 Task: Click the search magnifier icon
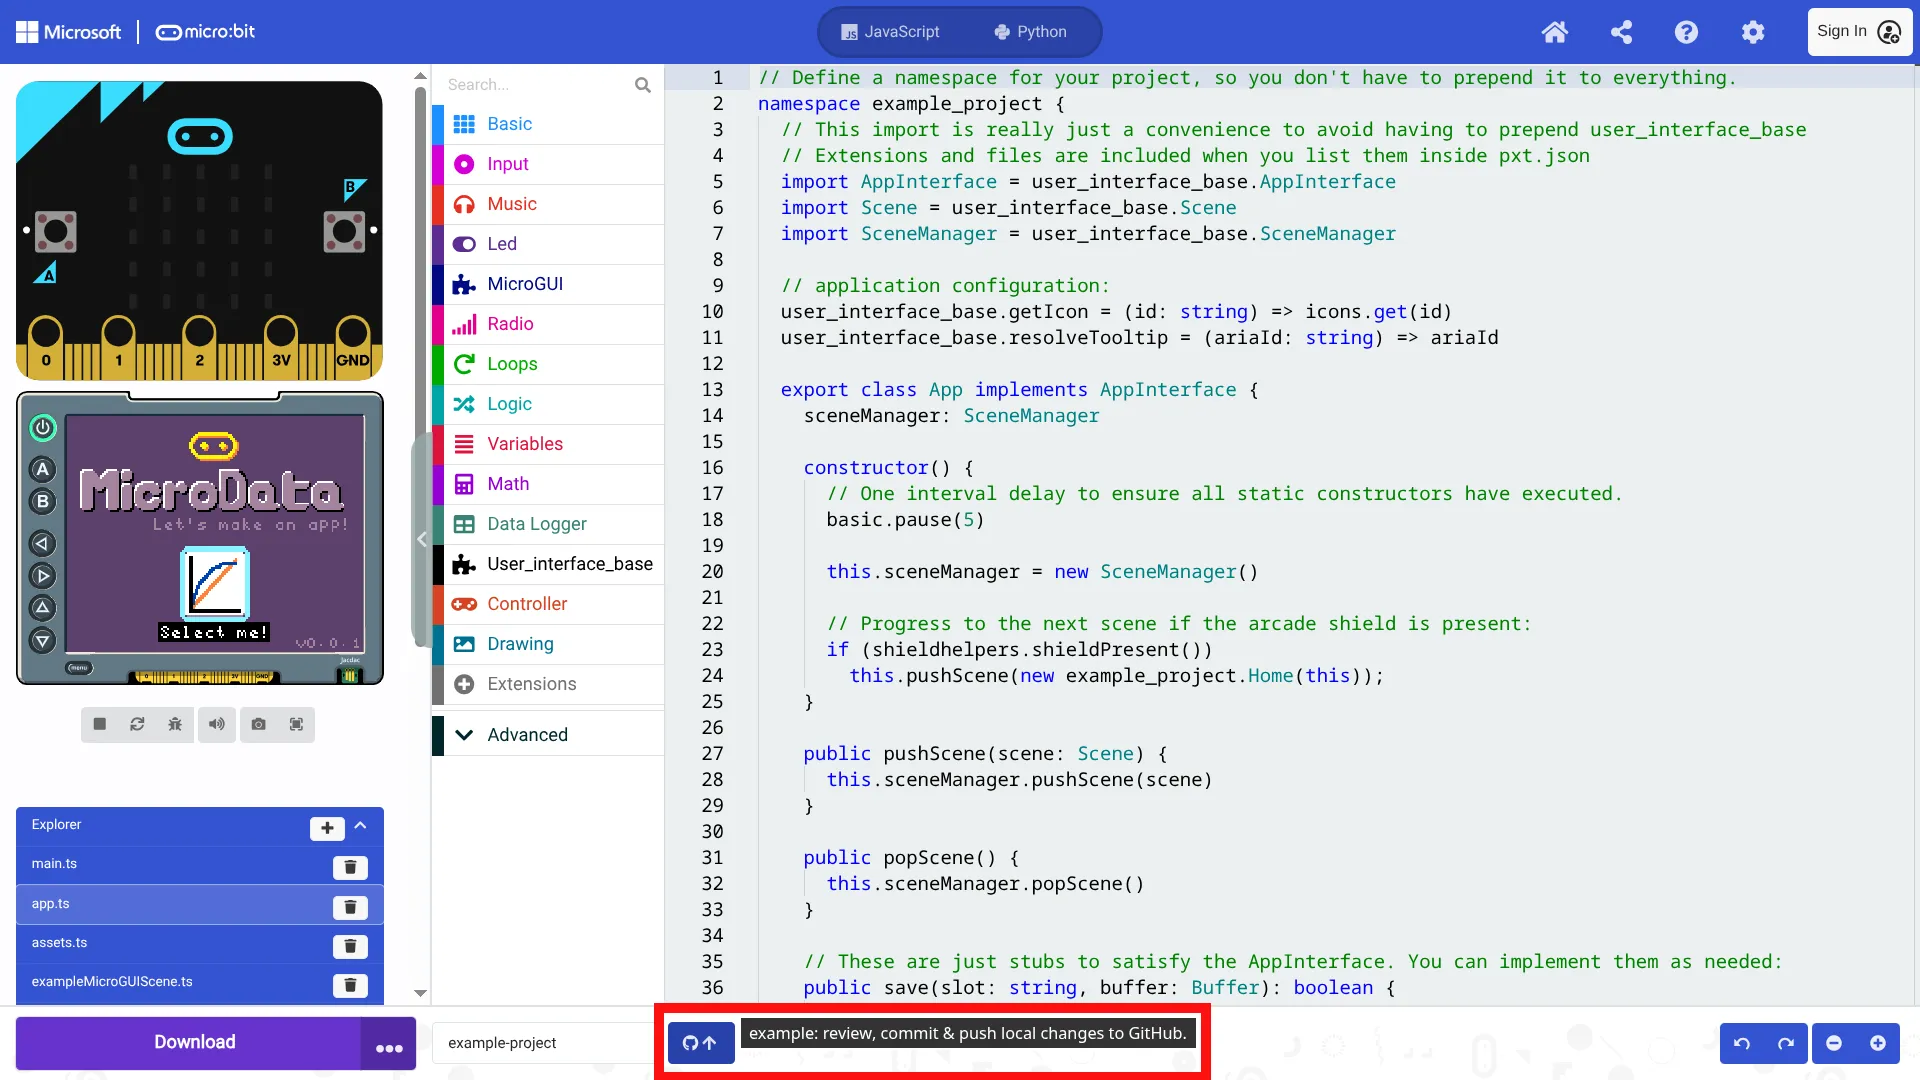643,85
